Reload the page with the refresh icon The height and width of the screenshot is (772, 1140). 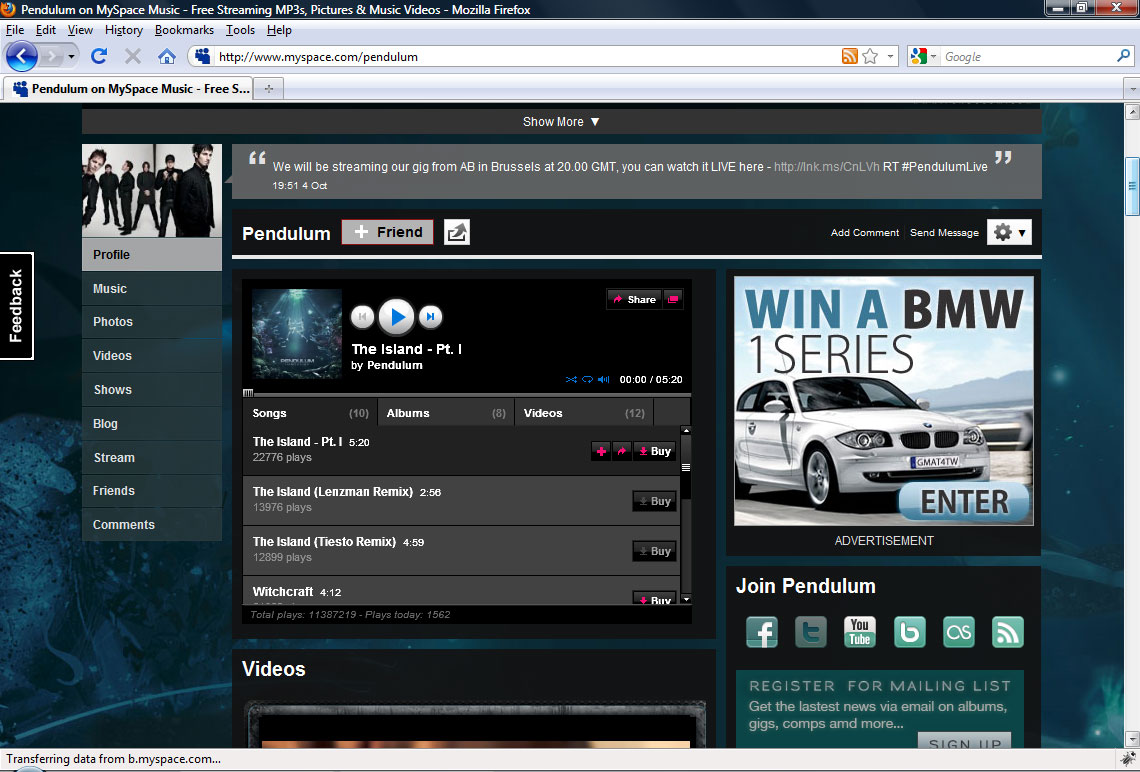coord(99,56)
